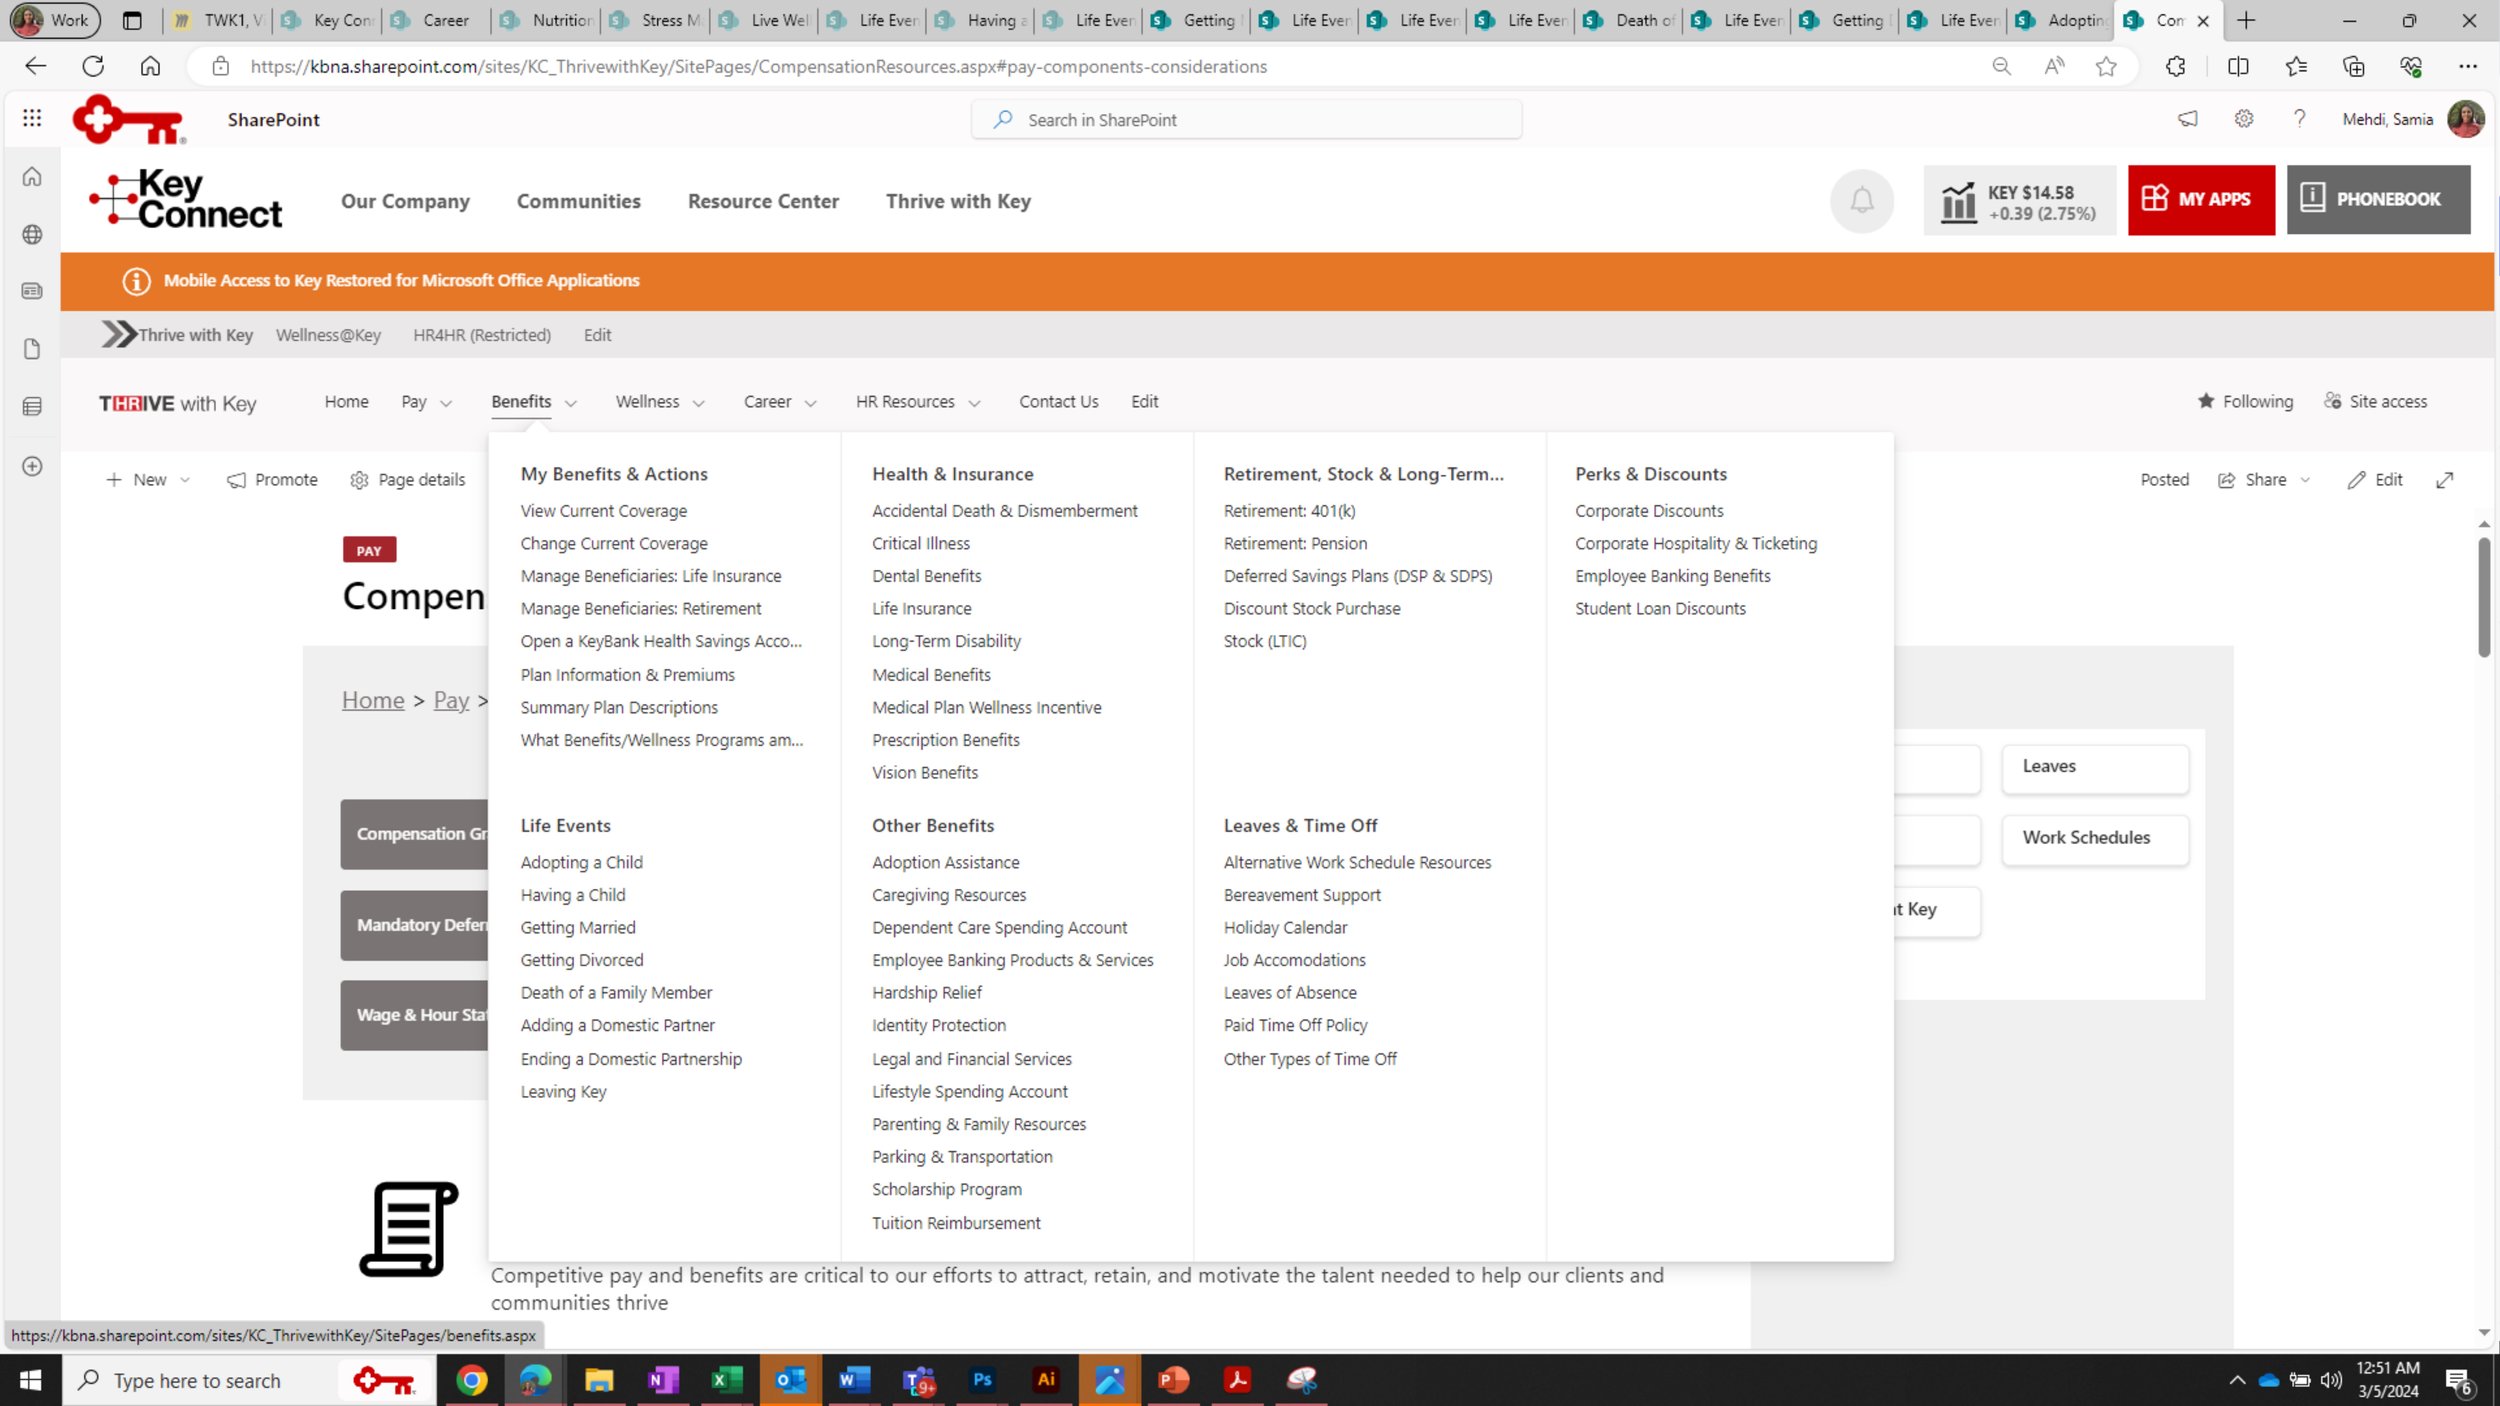
Task: Open My sites globe icon in left rail
Action: (x=32, y=234)
